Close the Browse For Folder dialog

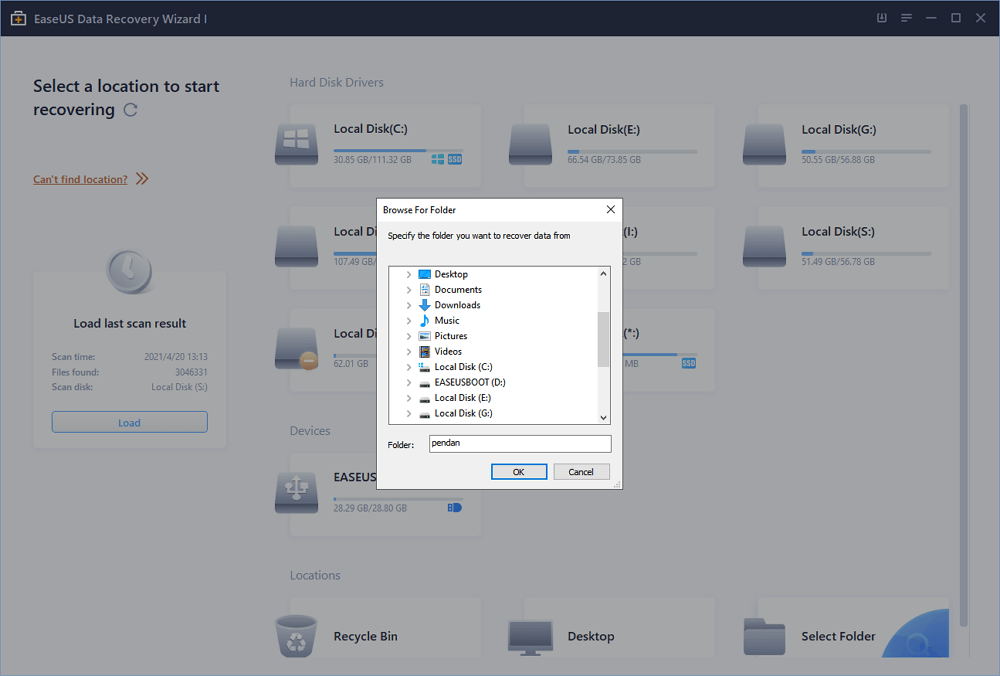(610, 209)
